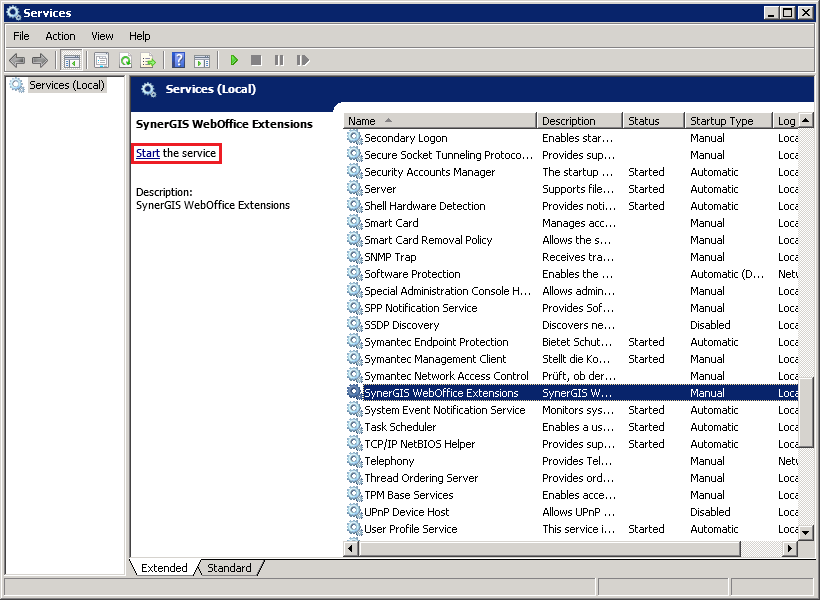Start the service using the green play icon
This screenshot has height=600, width=820.
(x=232, y=60)
